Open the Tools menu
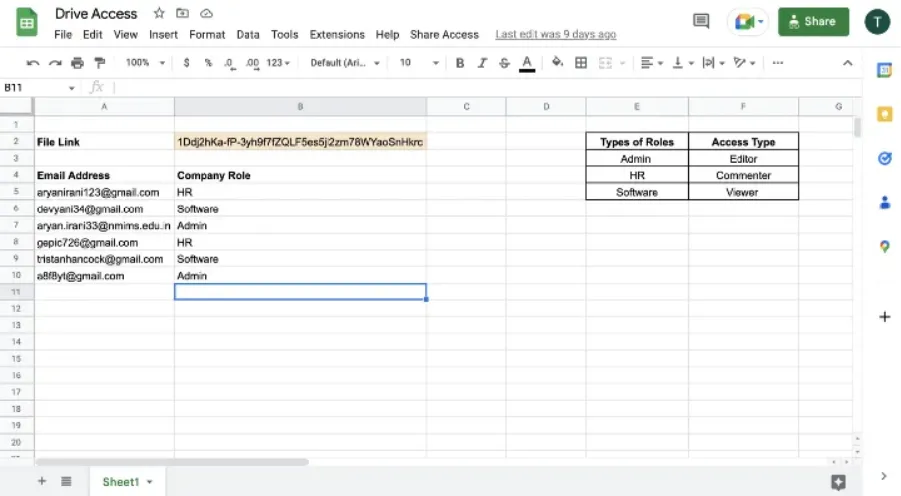Screen dimensions: 901x496 (x=284, y=34)
